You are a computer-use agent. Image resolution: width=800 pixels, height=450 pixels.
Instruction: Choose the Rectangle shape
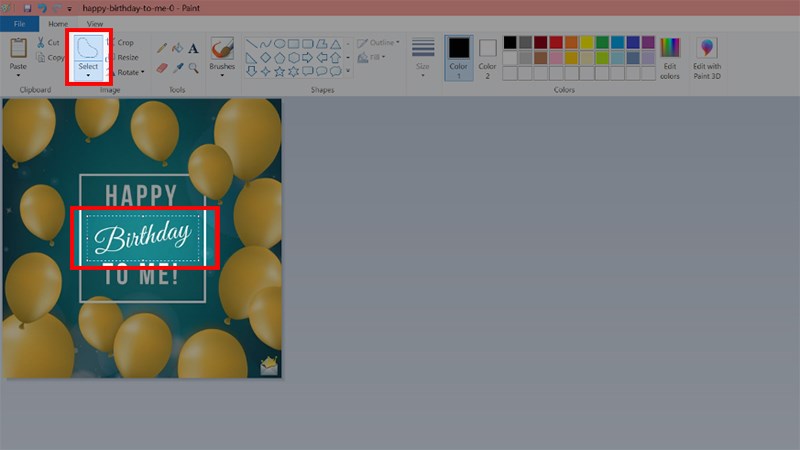tap(293, 44)
